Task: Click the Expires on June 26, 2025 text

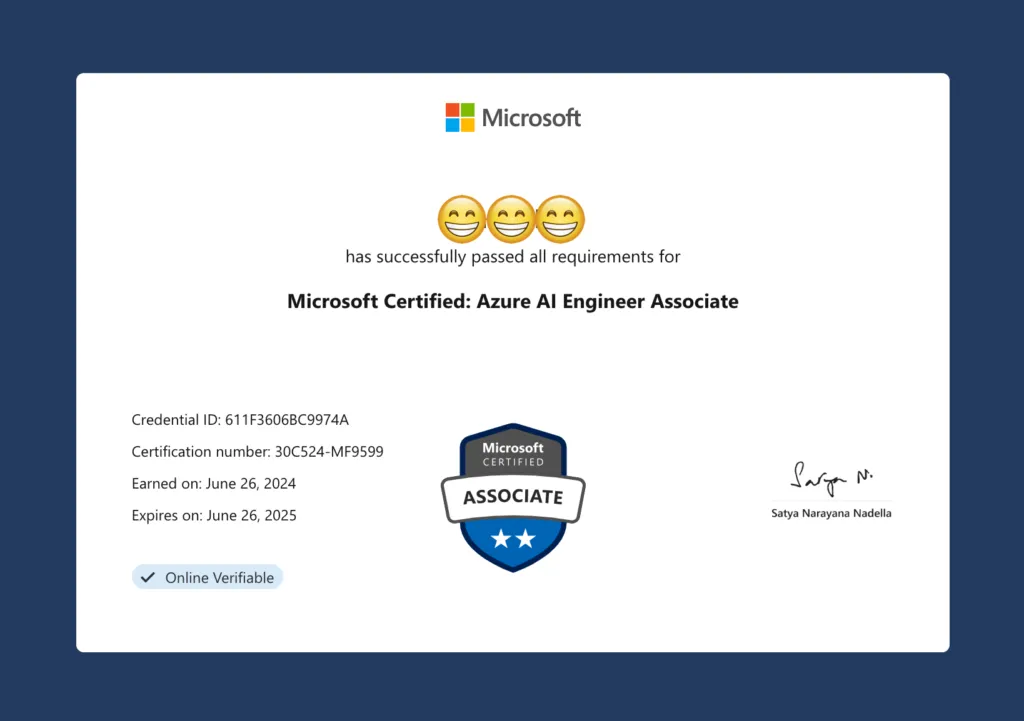Action: pyautogui.click(x=213, y=515)
